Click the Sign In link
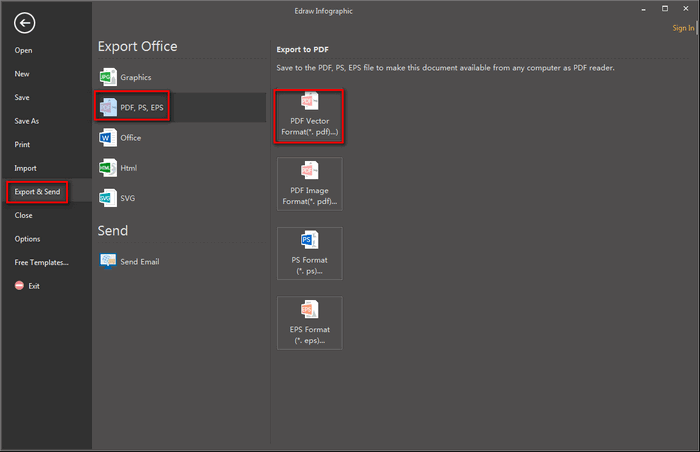The height and width of the screenshot is (452, 700). click(683, 28)
